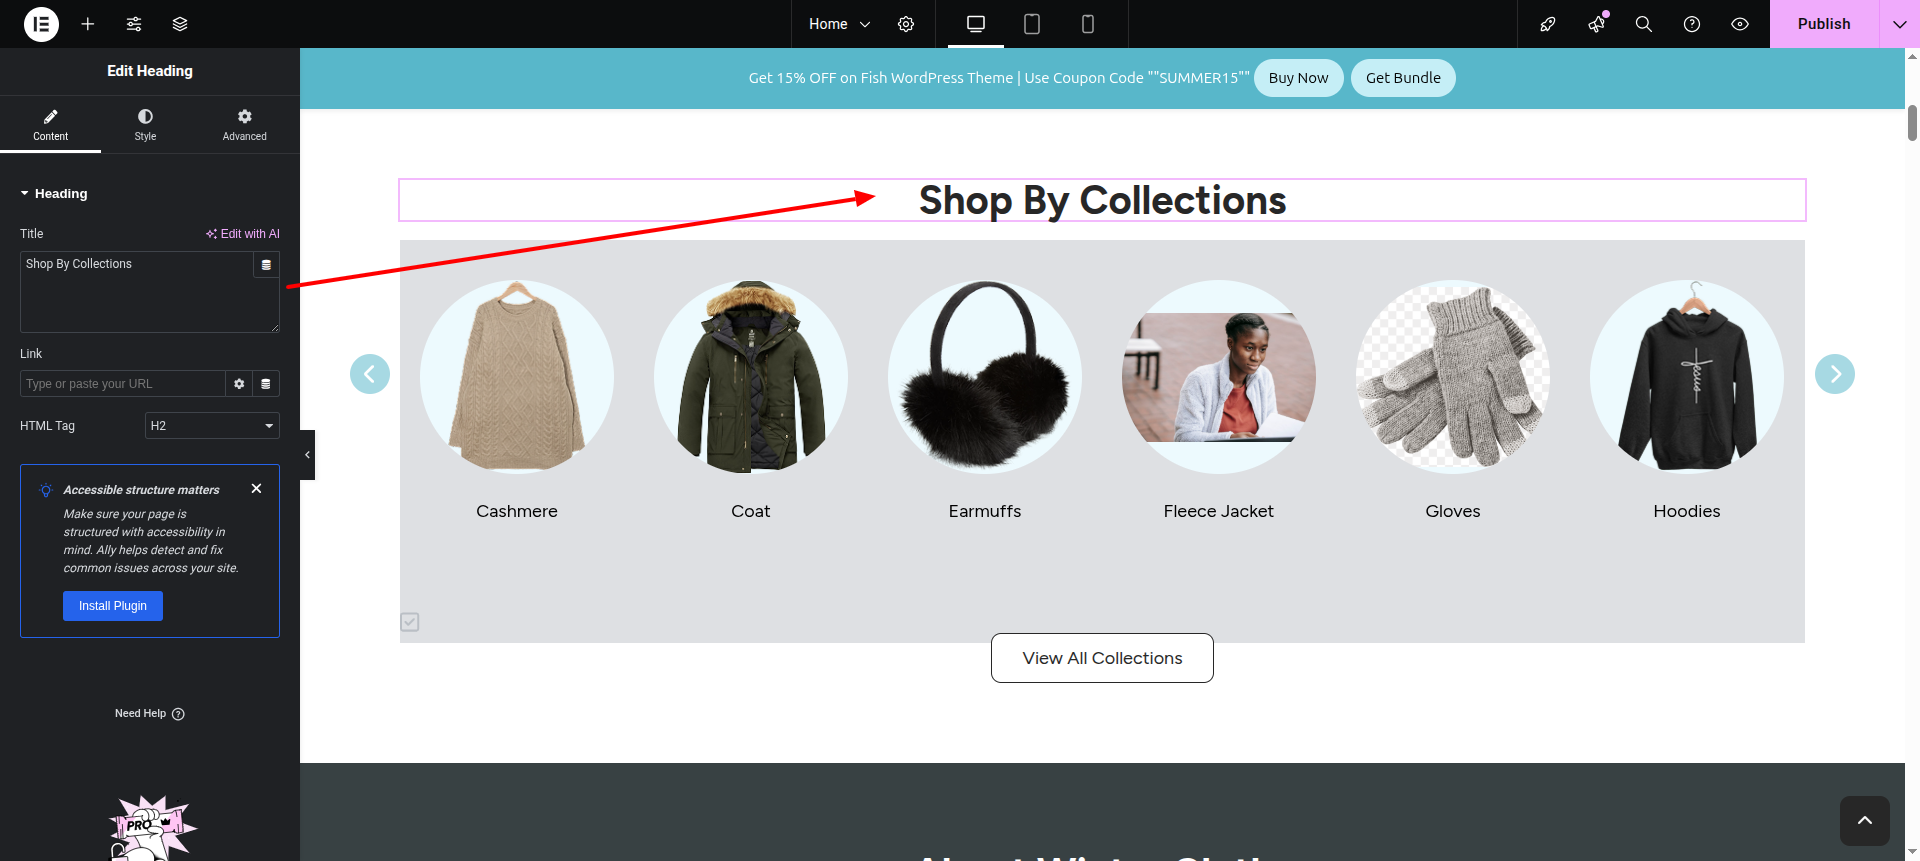Open the HTML Tag dropdown
Screen dimensions: 1920x861
point(212,426)
